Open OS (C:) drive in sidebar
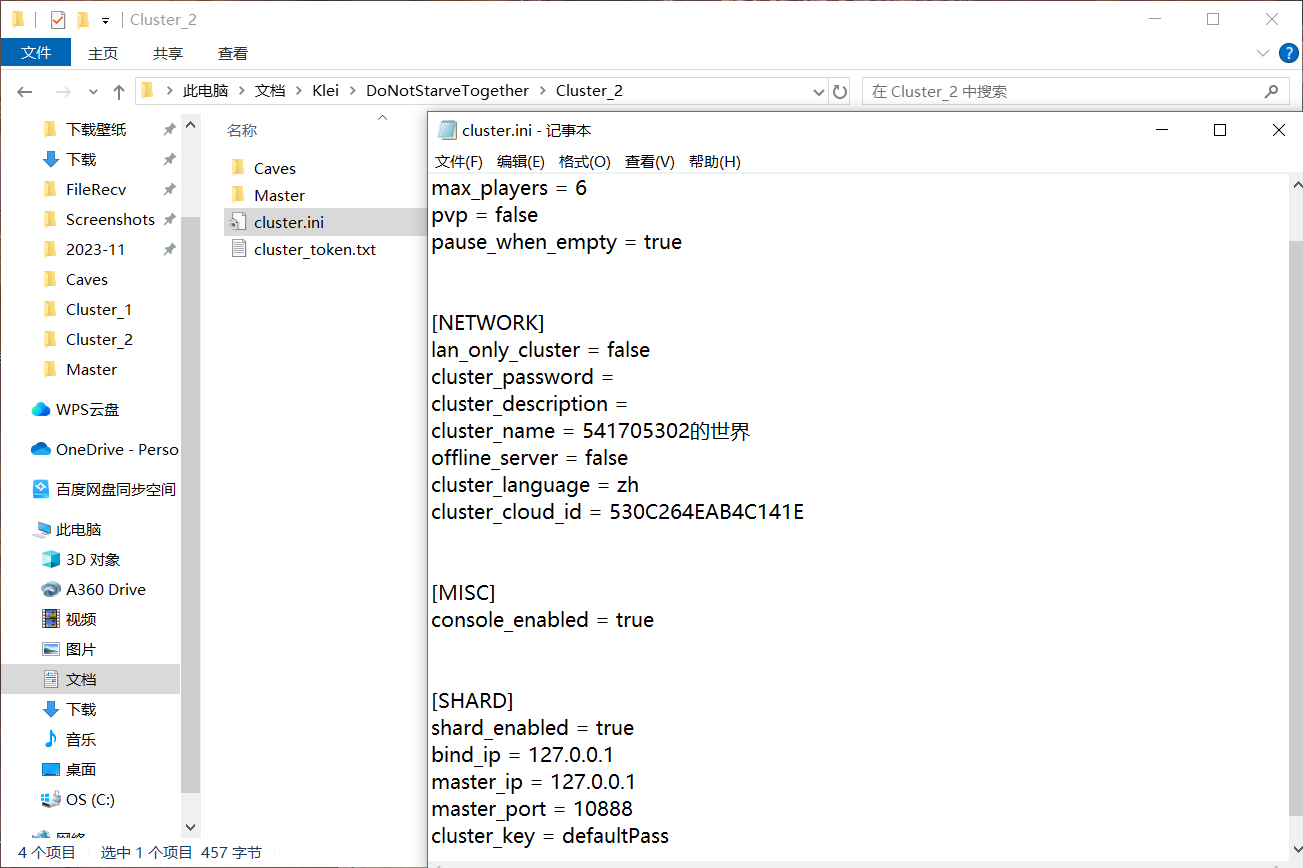The image size is (1303, 868). tap(90, 799)
